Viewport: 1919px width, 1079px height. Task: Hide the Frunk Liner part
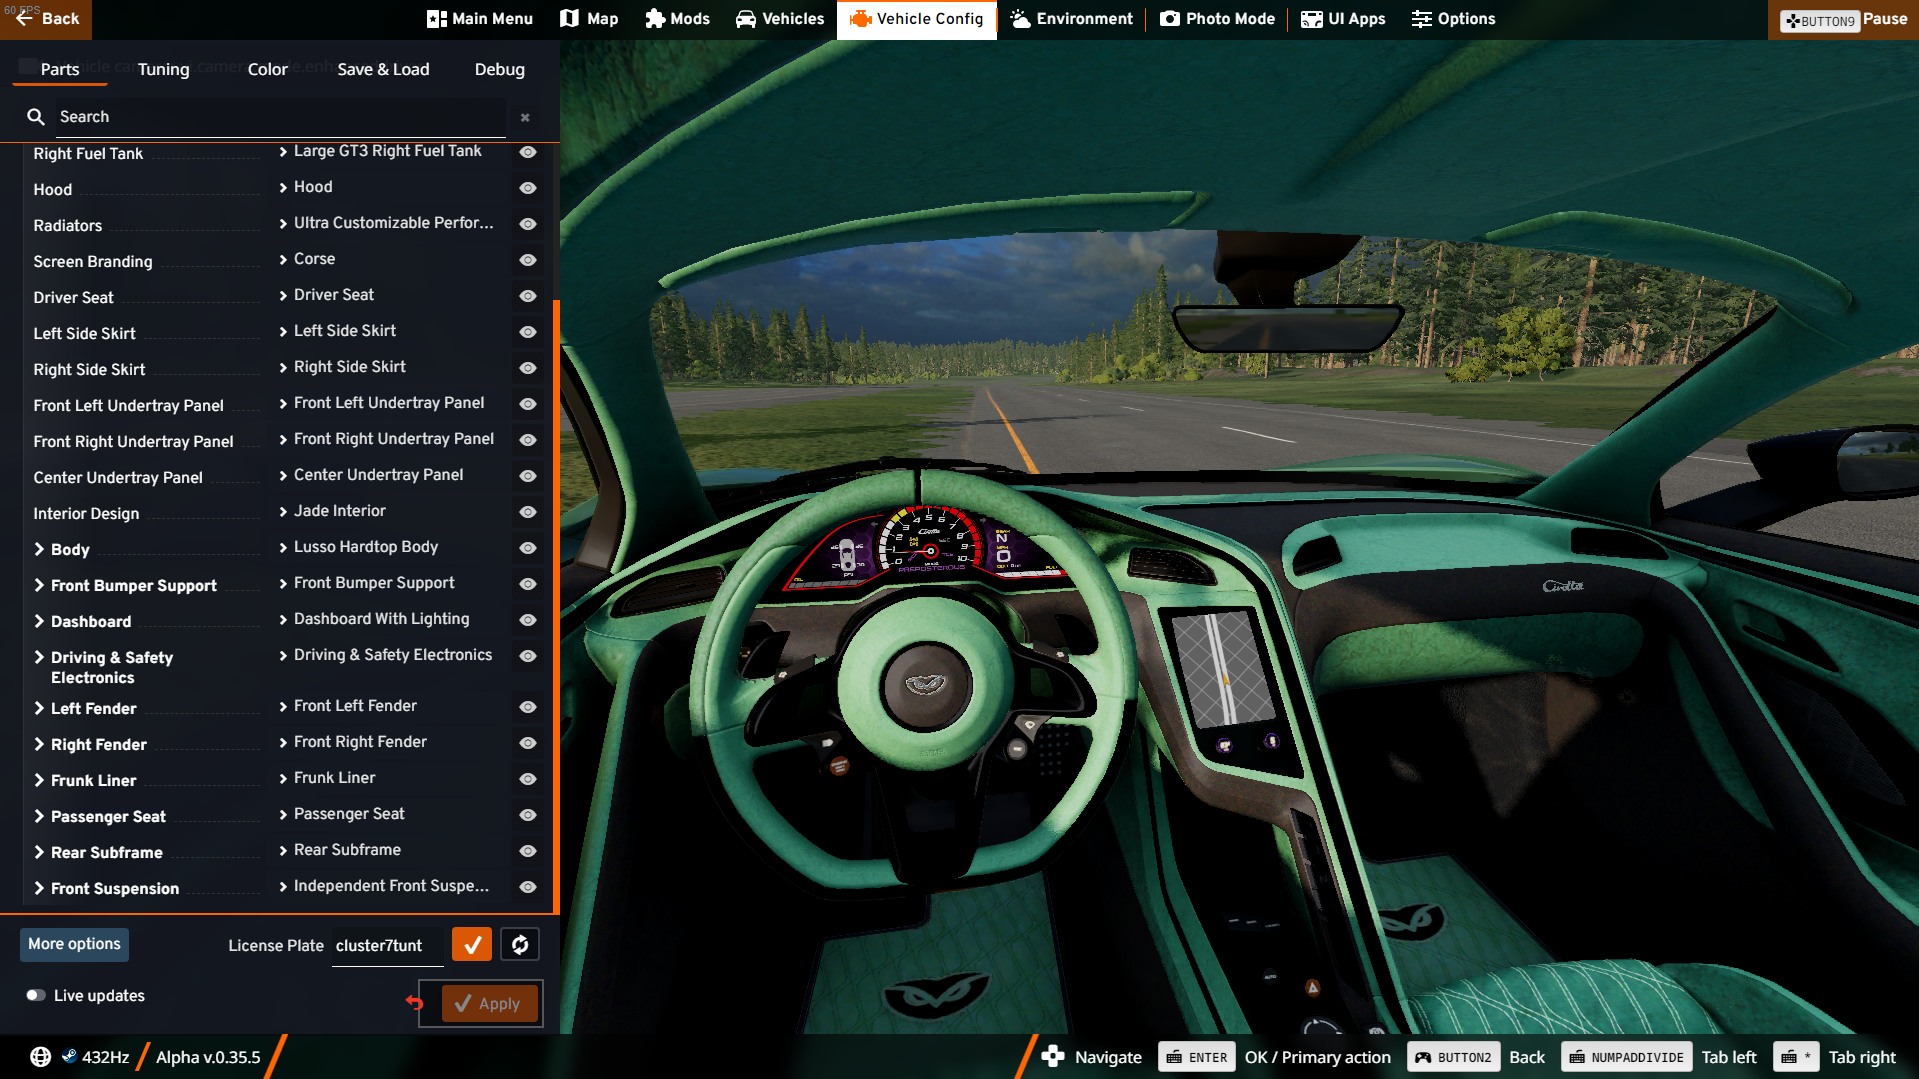[x=528, y=779]
